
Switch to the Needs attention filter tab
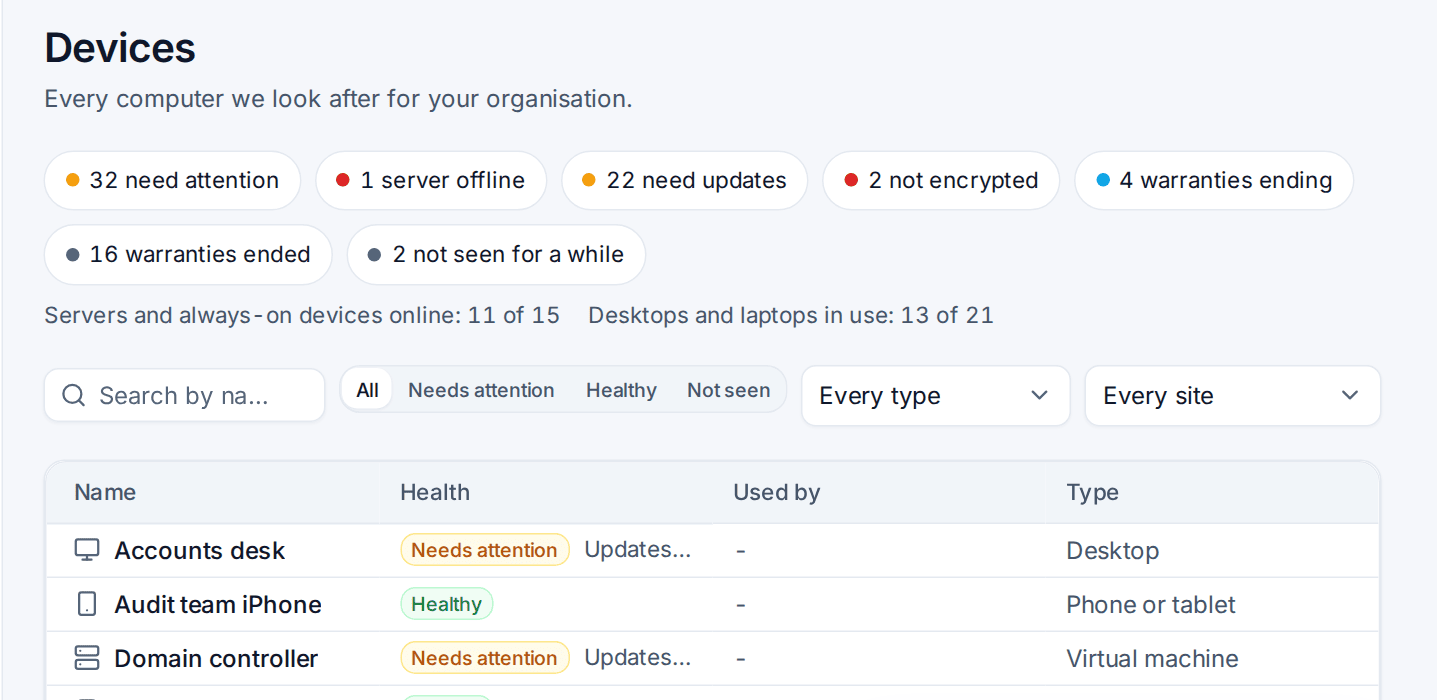pyautogui.click(x=481, y=390)
